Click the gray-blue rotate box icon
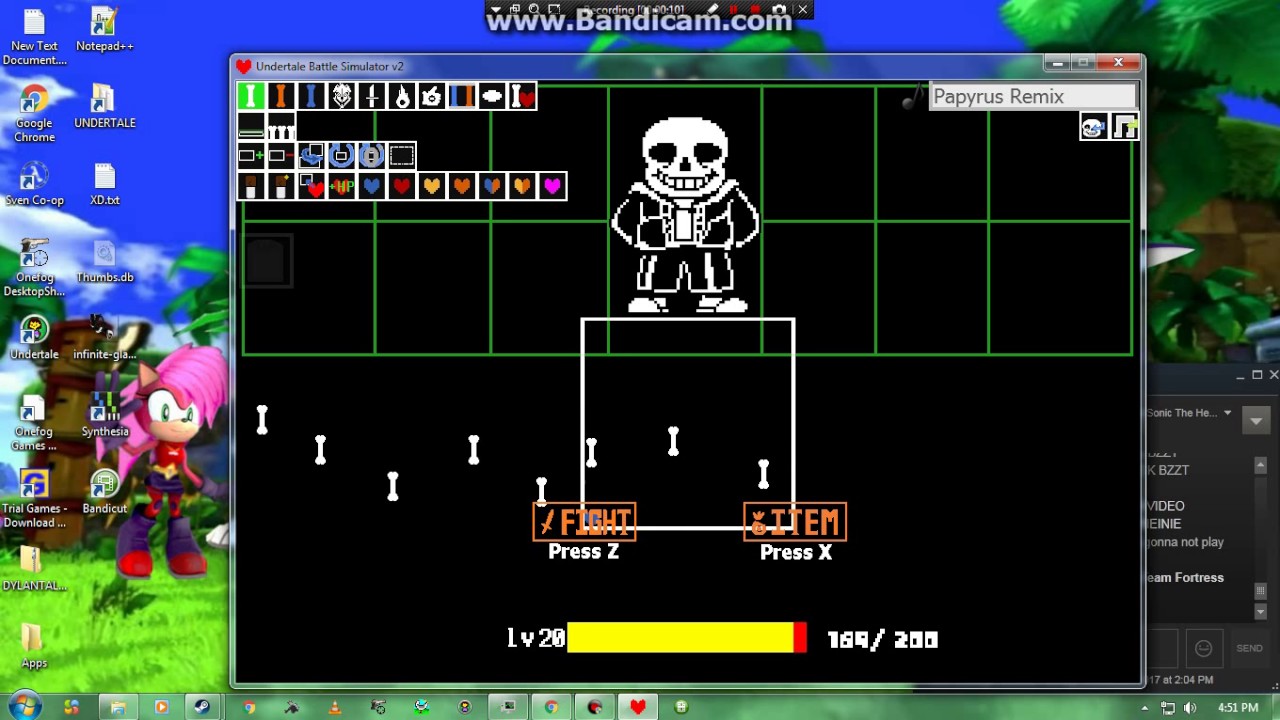The height and width of the screenshot is (720, 1280). [x=372, y=156]
